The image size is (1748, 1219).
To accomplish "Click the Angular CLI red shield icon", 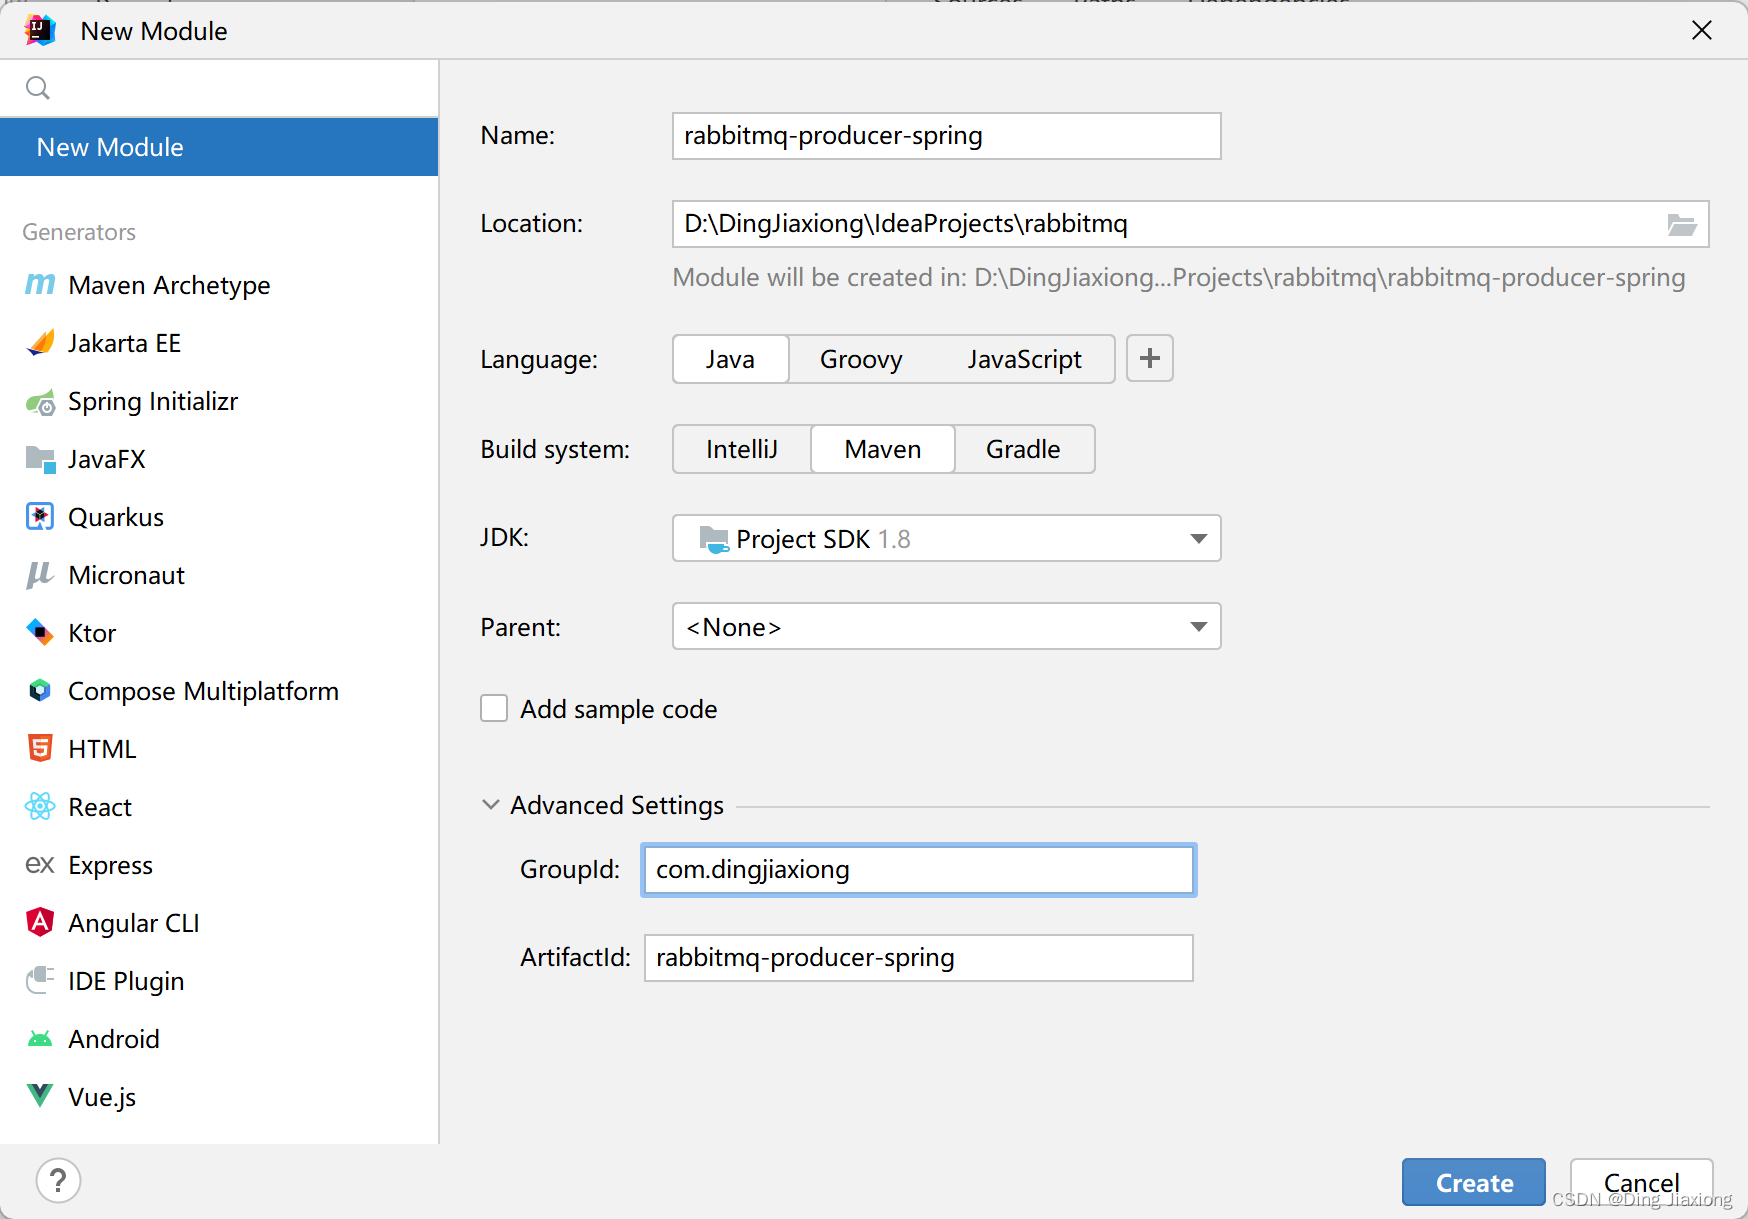I will click(40, 922).
